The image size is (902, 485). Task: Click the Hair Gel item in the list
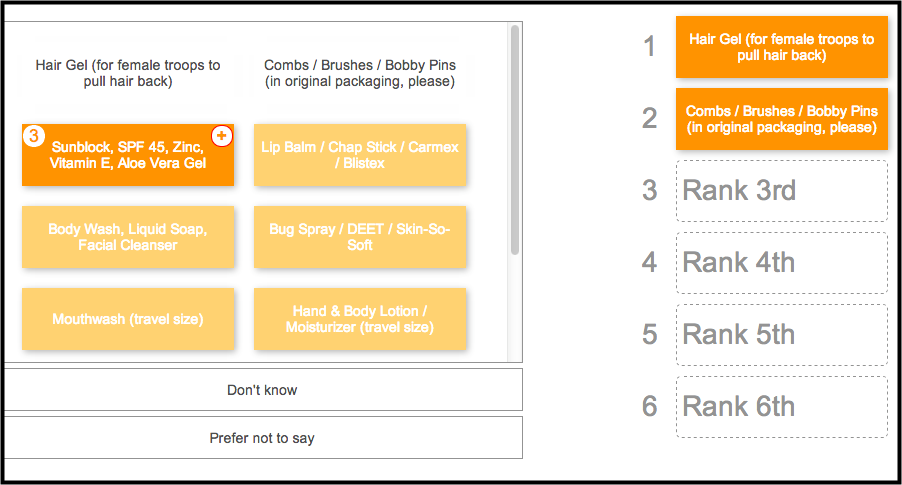[x=128, y=73]
